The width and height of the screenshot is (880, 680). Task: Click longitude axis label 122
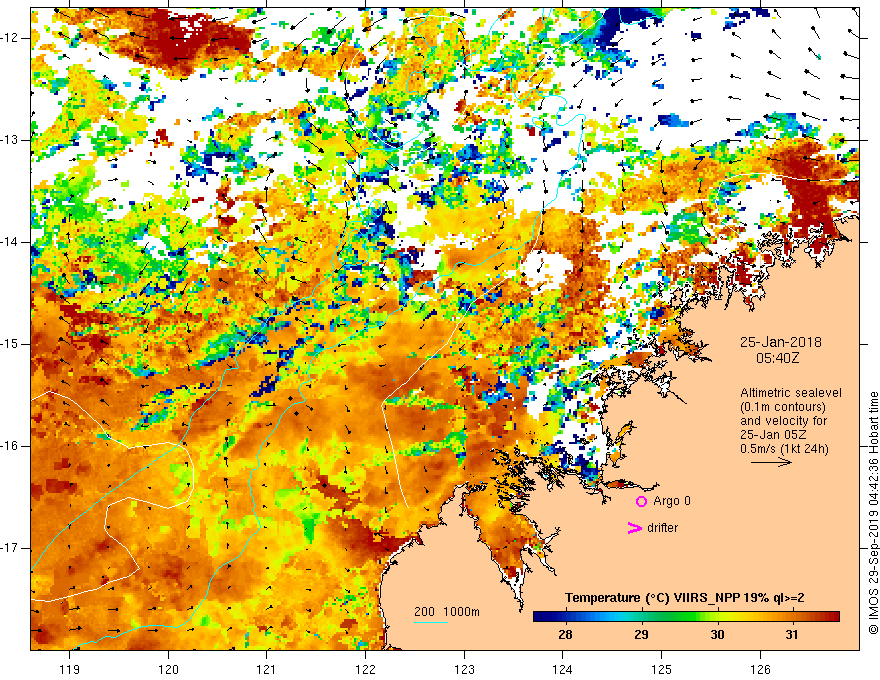pyautogui.click(x=365, y=669)
